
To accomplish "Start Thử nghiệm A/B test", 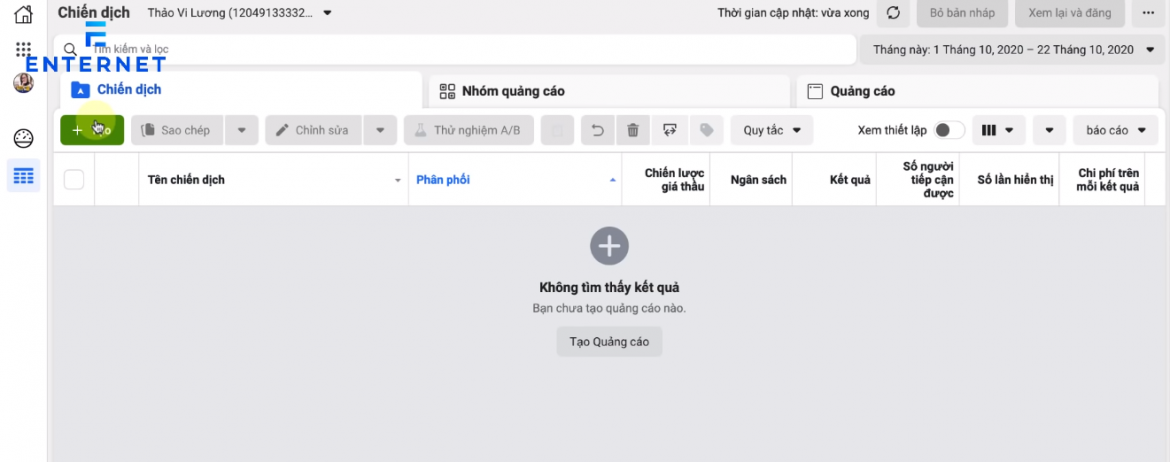I will (x=469, y=130).
